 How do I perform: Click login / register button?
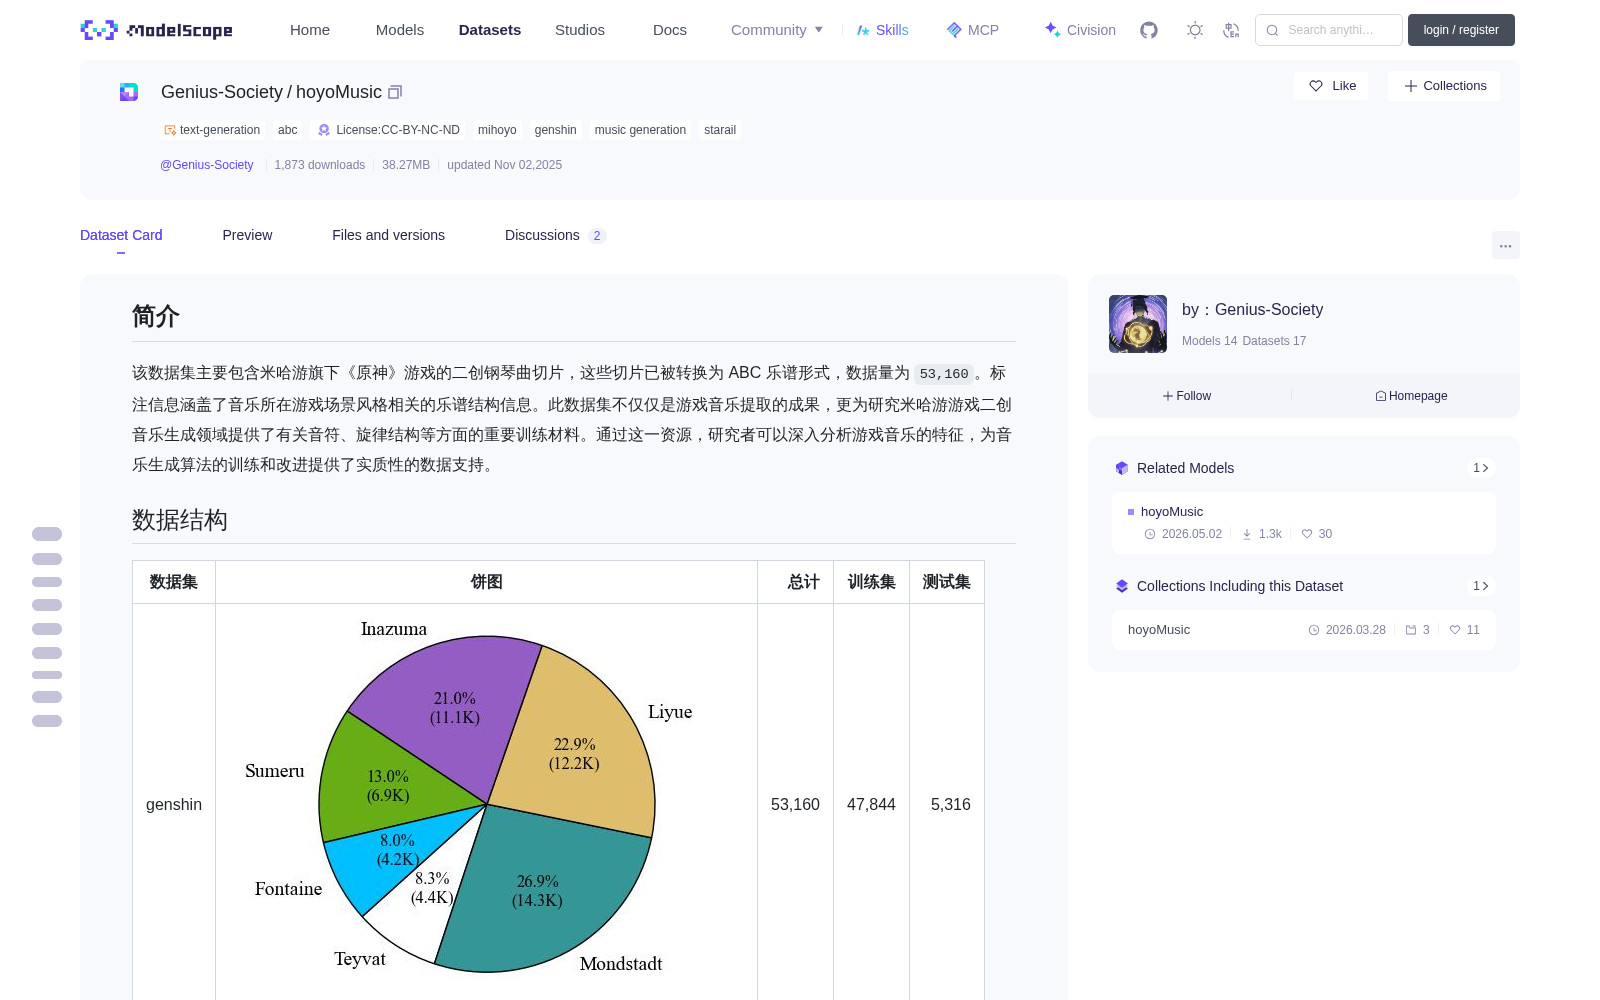(1461, 30)
